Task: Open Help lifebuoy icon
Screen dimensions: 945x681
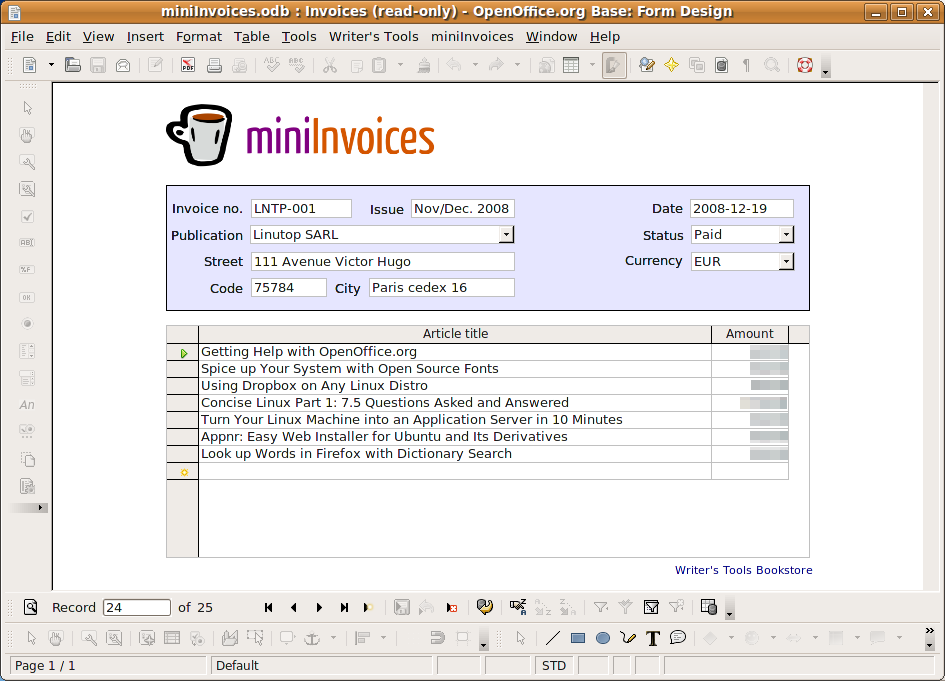Action: click(805, 64)
